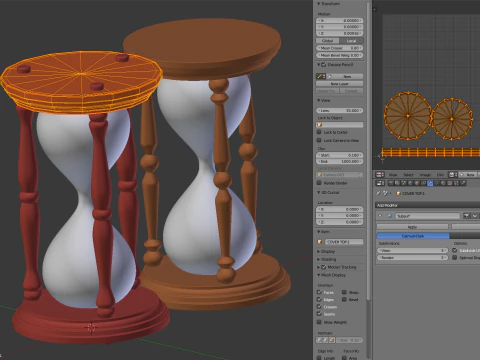Viewport: 480px width, 360px height.
Task: Open the UVs menu in UV editor
Action: 440,175
